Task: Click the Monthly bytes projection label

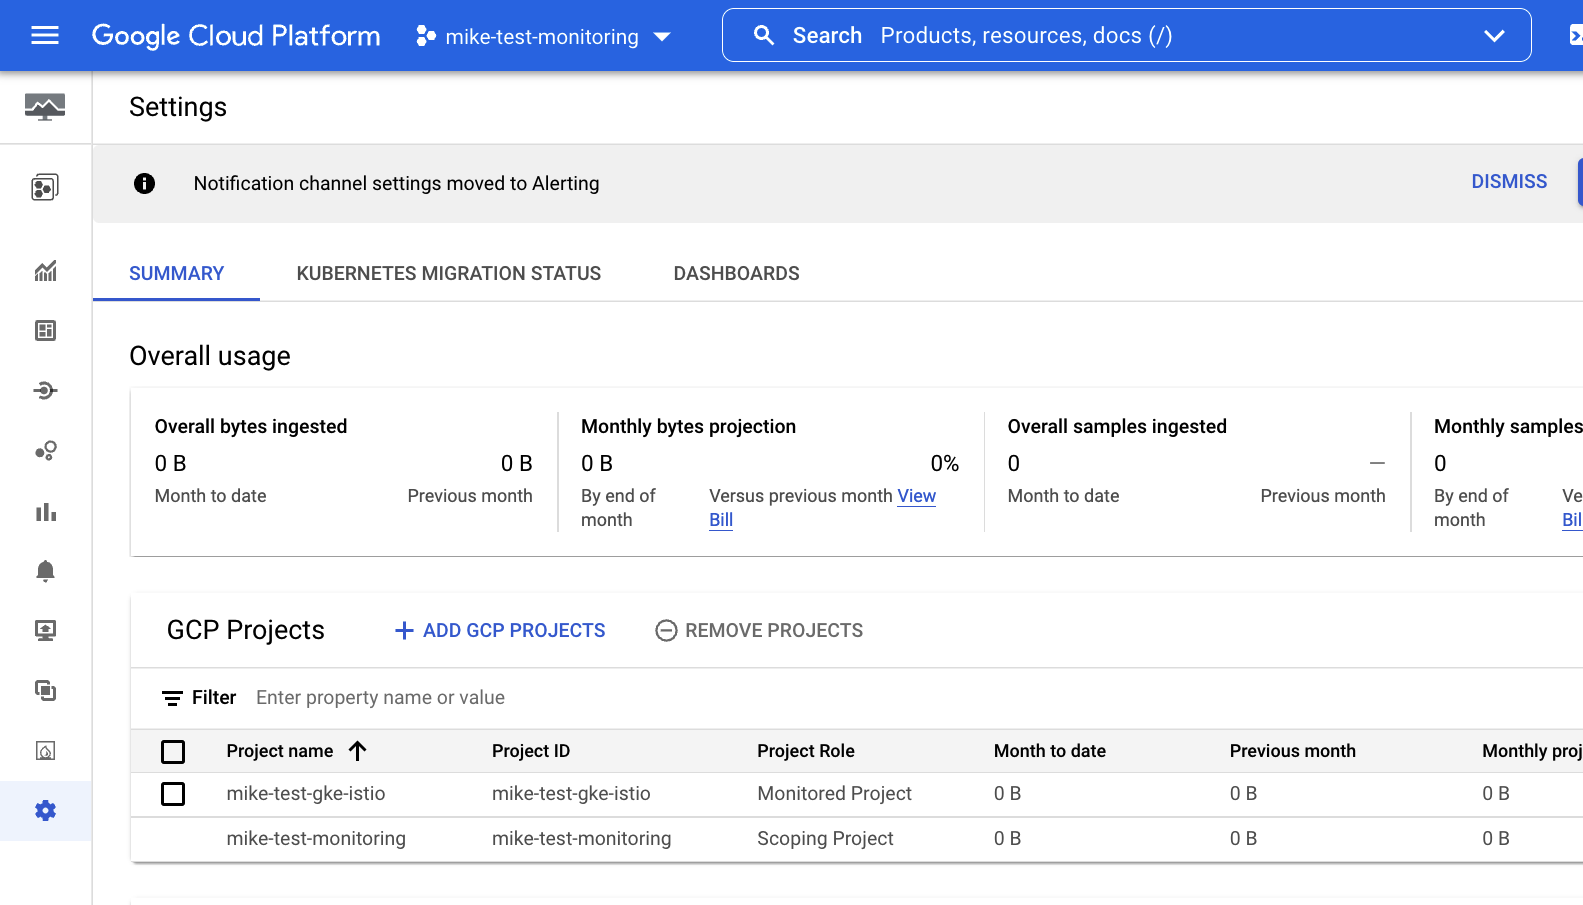Action: pos(689,427)
